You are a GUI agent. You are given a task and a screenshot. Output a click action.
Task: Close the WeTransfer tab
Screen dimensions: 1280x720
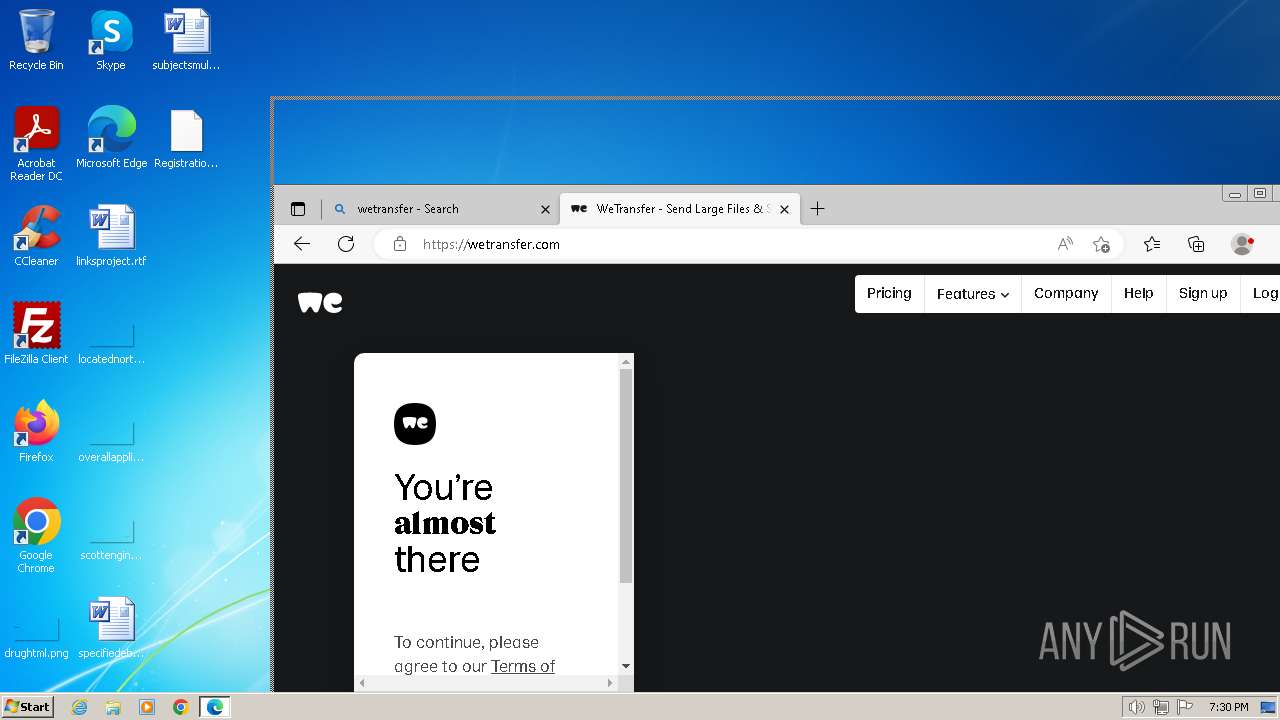[x=785, y=209]
